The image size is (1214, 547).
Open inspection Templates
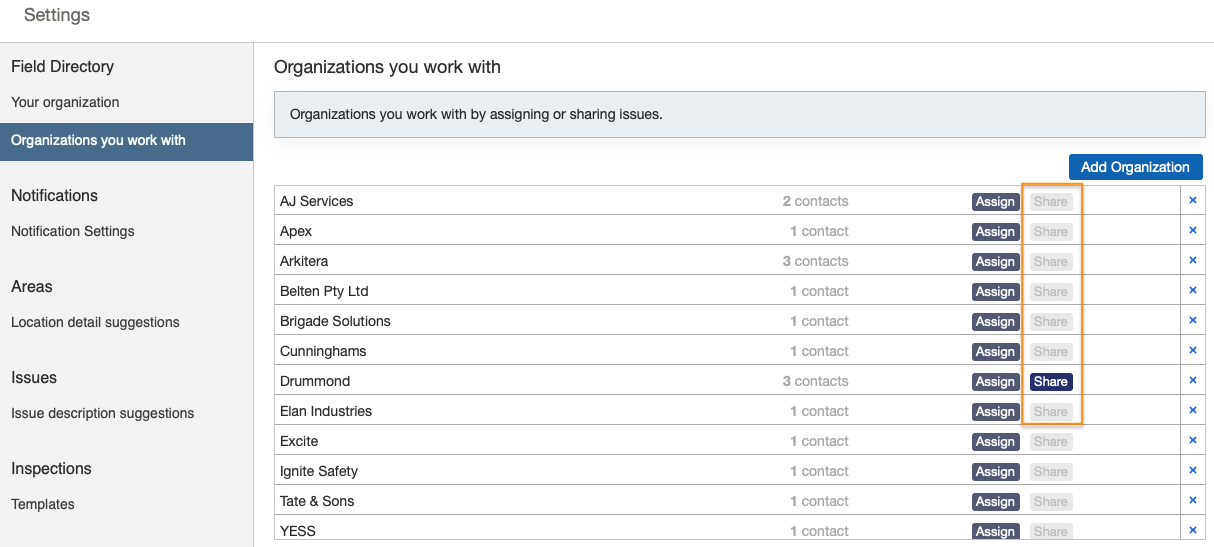[x=42, y=504]
